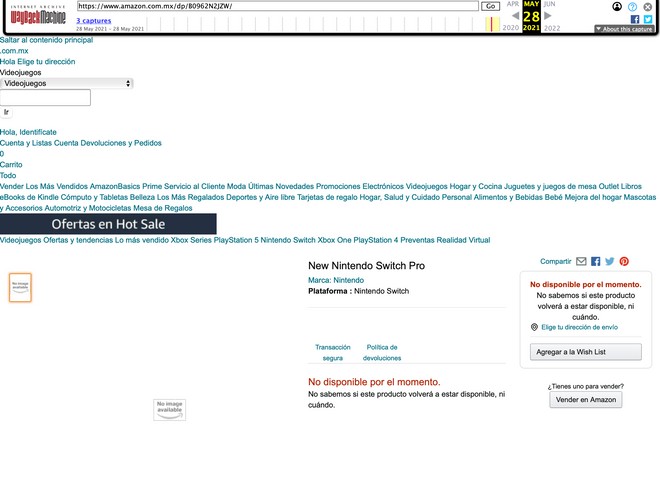Open the Videojuegos search category dropdown
Screen dimensions: 660x491
pyautogui.click(x=67, y=83)
